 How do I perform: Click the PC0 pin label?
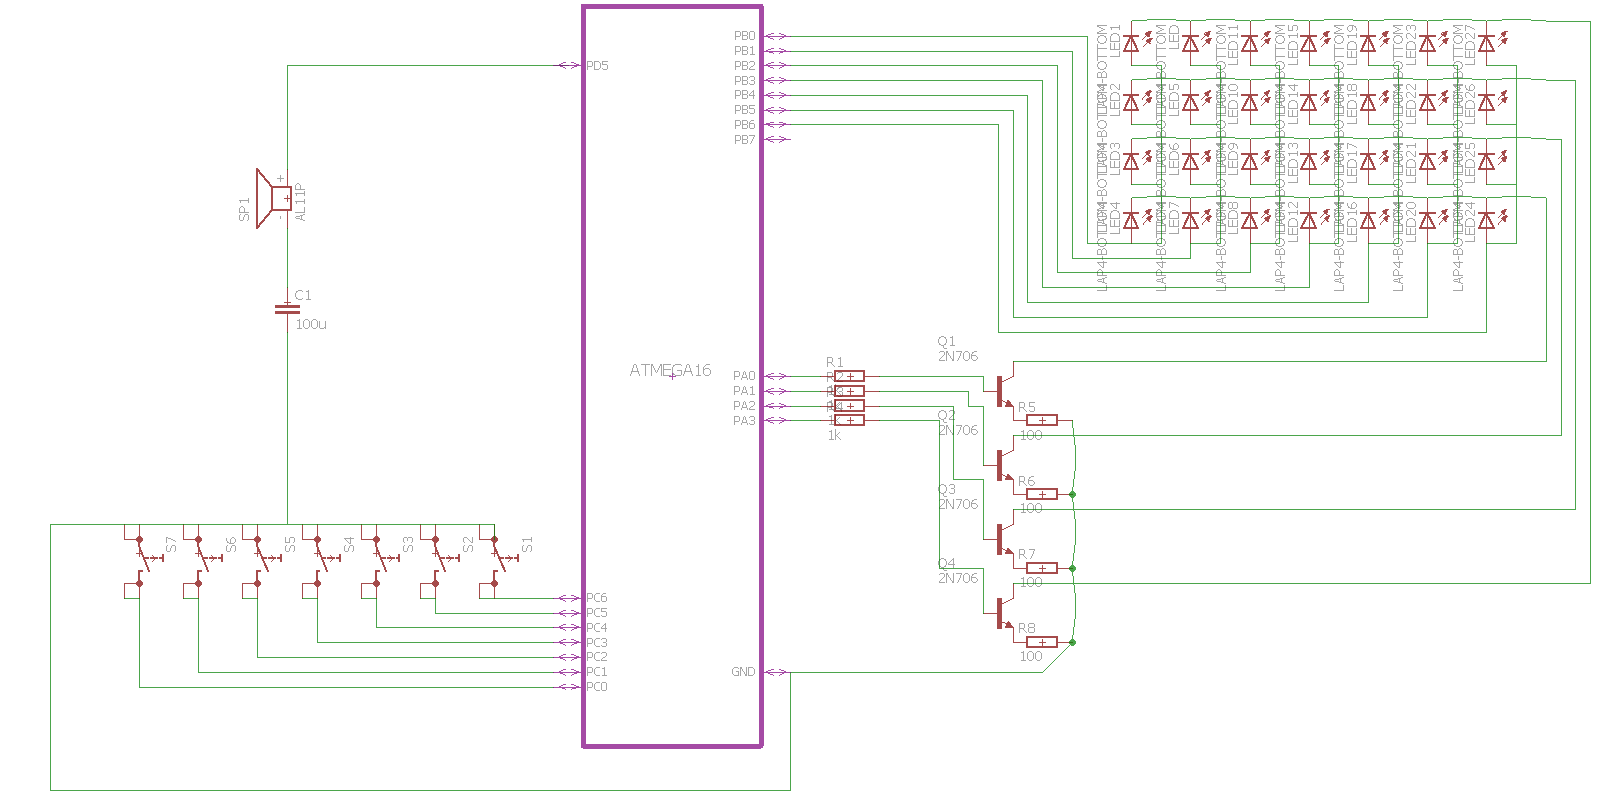pos(597,687)
